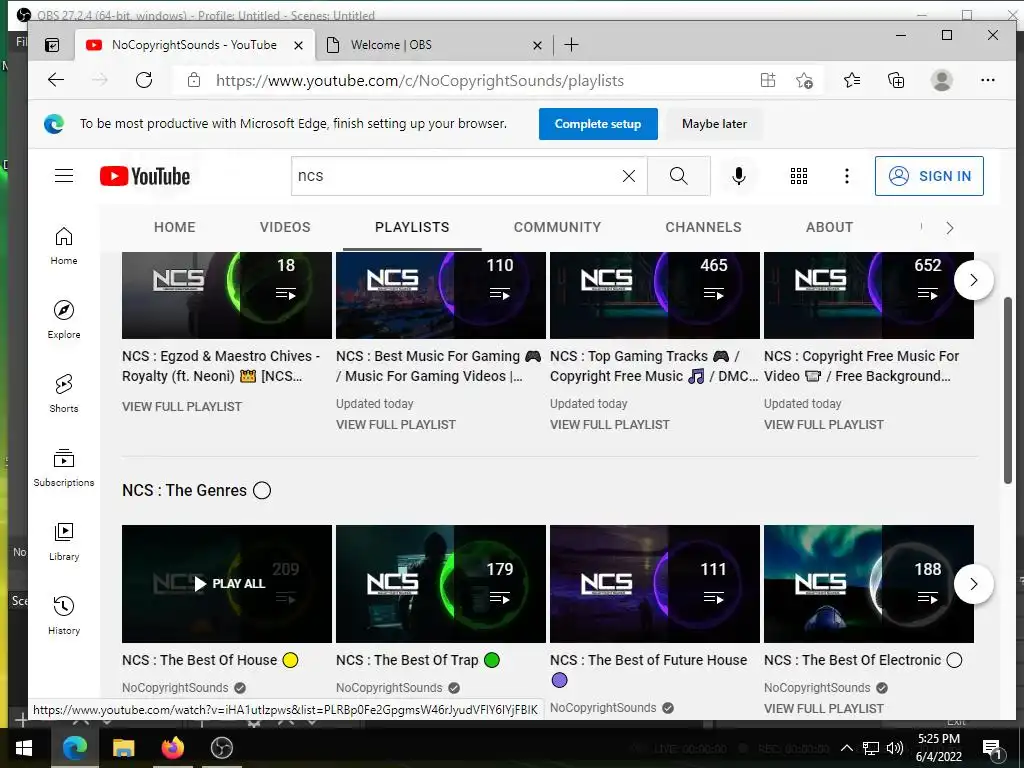1024x768 pixels.
Task: Open the apps available icon in address bar
Action: click(x=768, y=80)
